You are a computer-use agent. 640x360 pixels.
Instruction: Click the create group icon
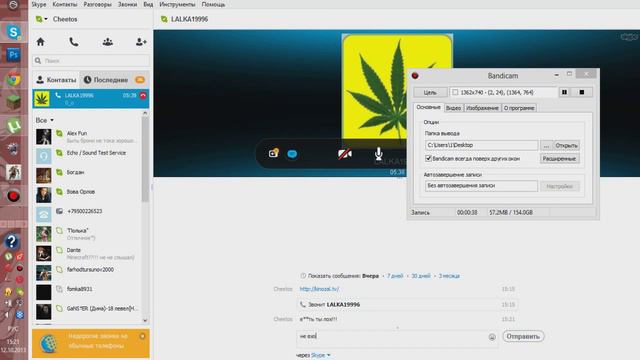[108, 42]
